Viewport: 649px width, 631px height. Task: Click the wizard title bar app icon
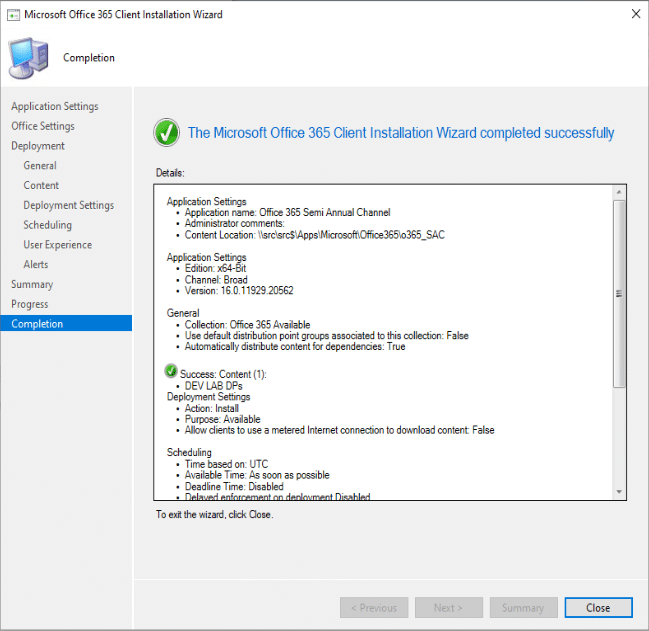tap(12, 15)
